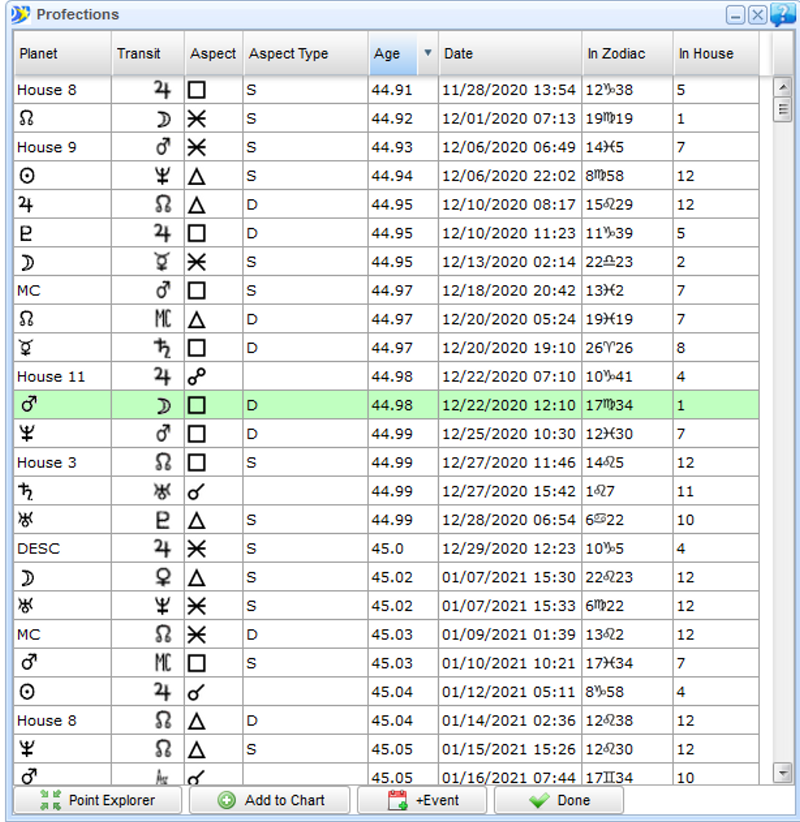Image resolution: width=800 pixels, height=822 pixels.
Task: Click the Mercury glyph in the 12/20/2020 19:10 row
Action: [26, 348]
